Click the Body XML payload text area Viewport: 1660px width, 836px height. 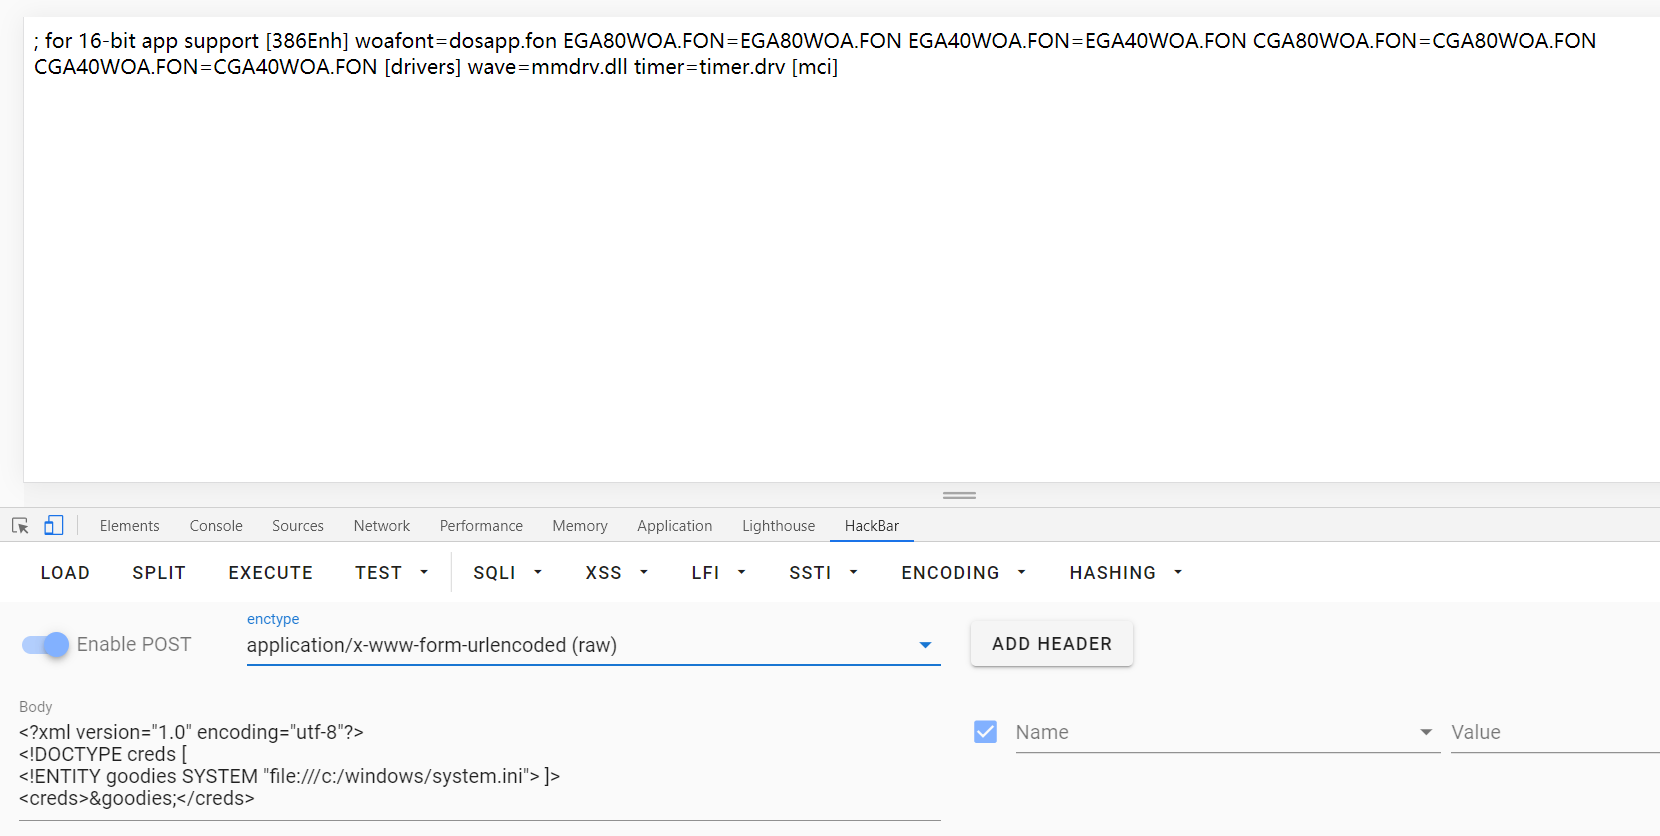[480, 765]
